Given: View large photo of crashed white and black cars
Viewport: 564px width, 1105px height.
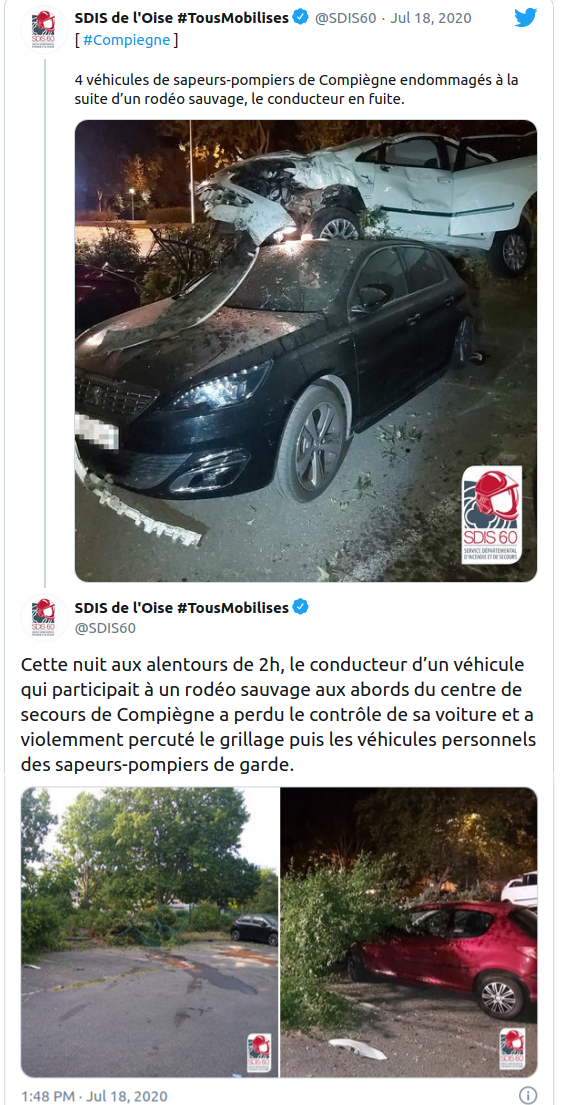Looking at the screenshot, I should (306, 350).
